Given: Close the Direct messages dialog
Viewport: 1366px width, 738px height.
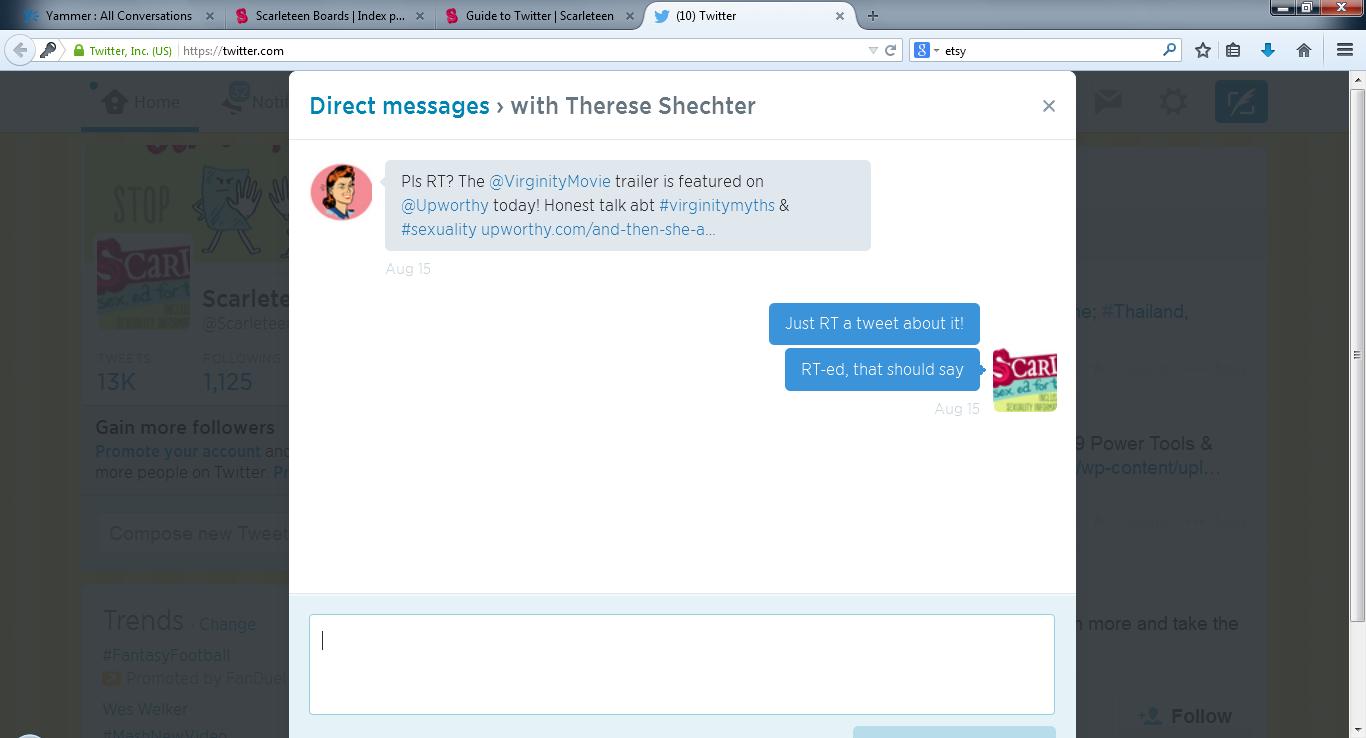Looking at the screenshot, I should pos(1048,106).
